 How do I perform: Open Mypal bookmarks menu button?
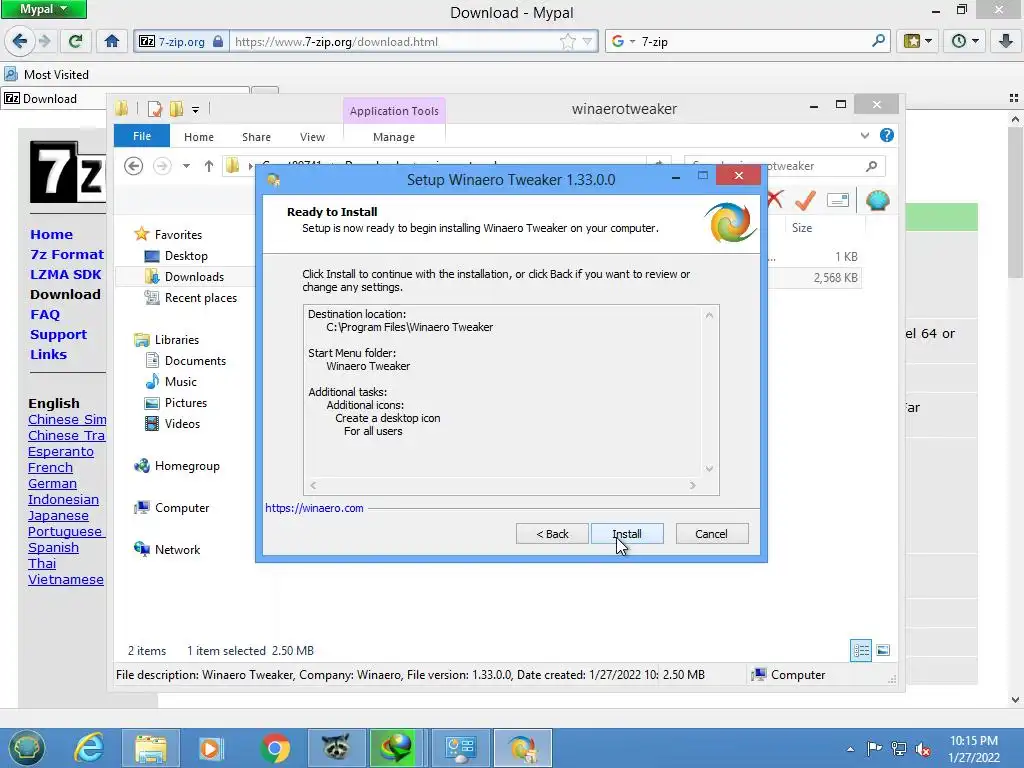coord(918,41)
